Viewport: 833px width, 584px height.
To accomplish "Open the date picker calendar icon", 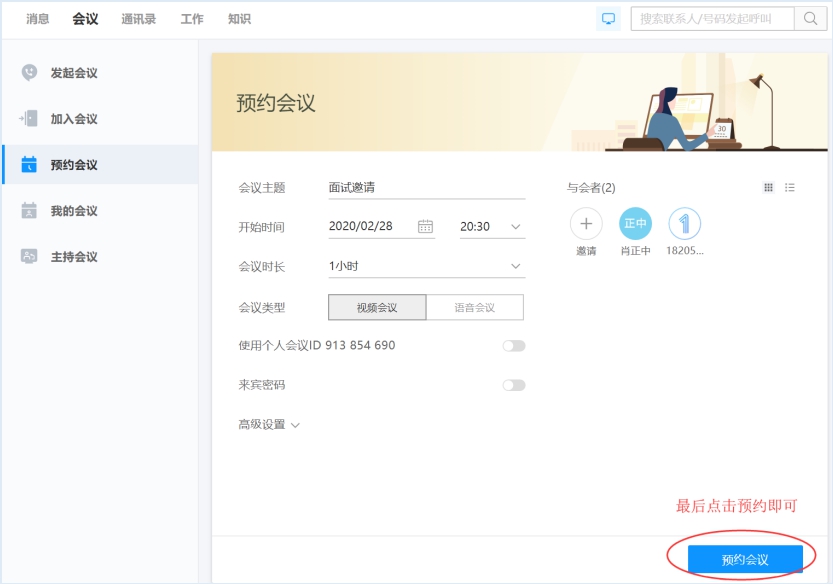I will click(x=424, y=226).
